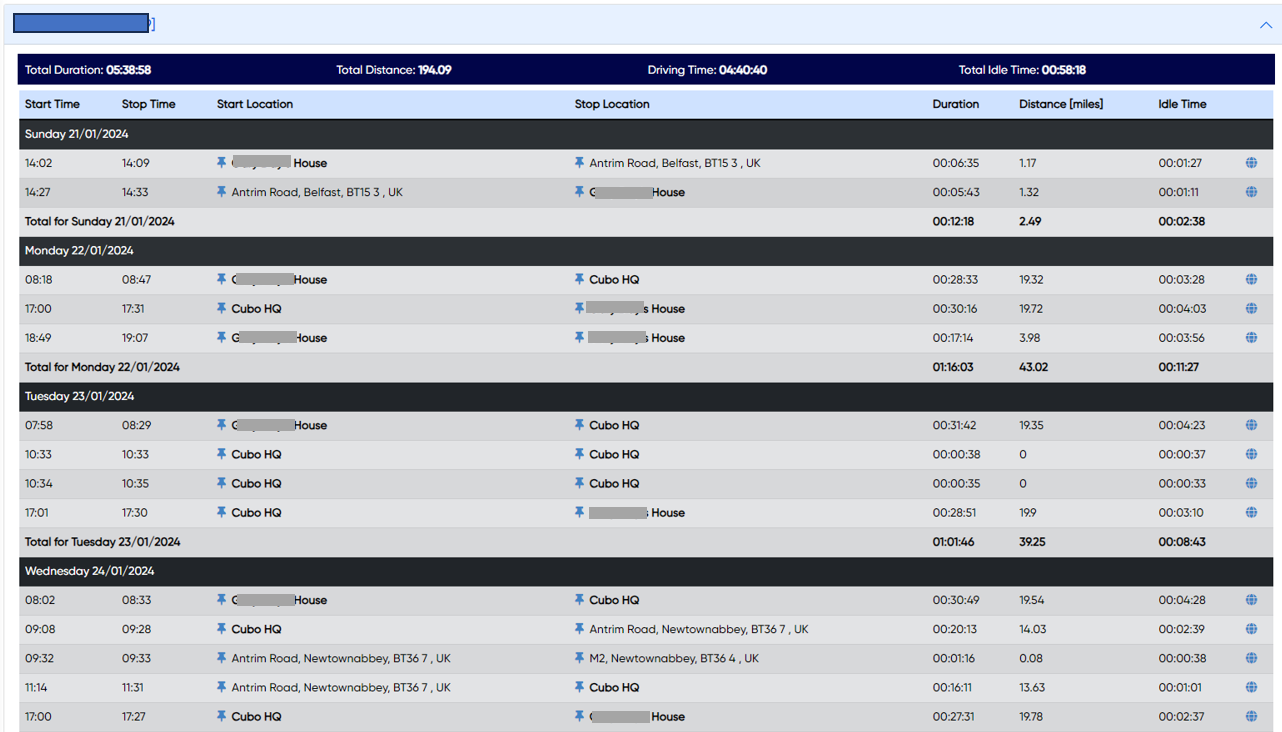
Task: Click the Distance [miles] column header
Action: pos(1060,104)
